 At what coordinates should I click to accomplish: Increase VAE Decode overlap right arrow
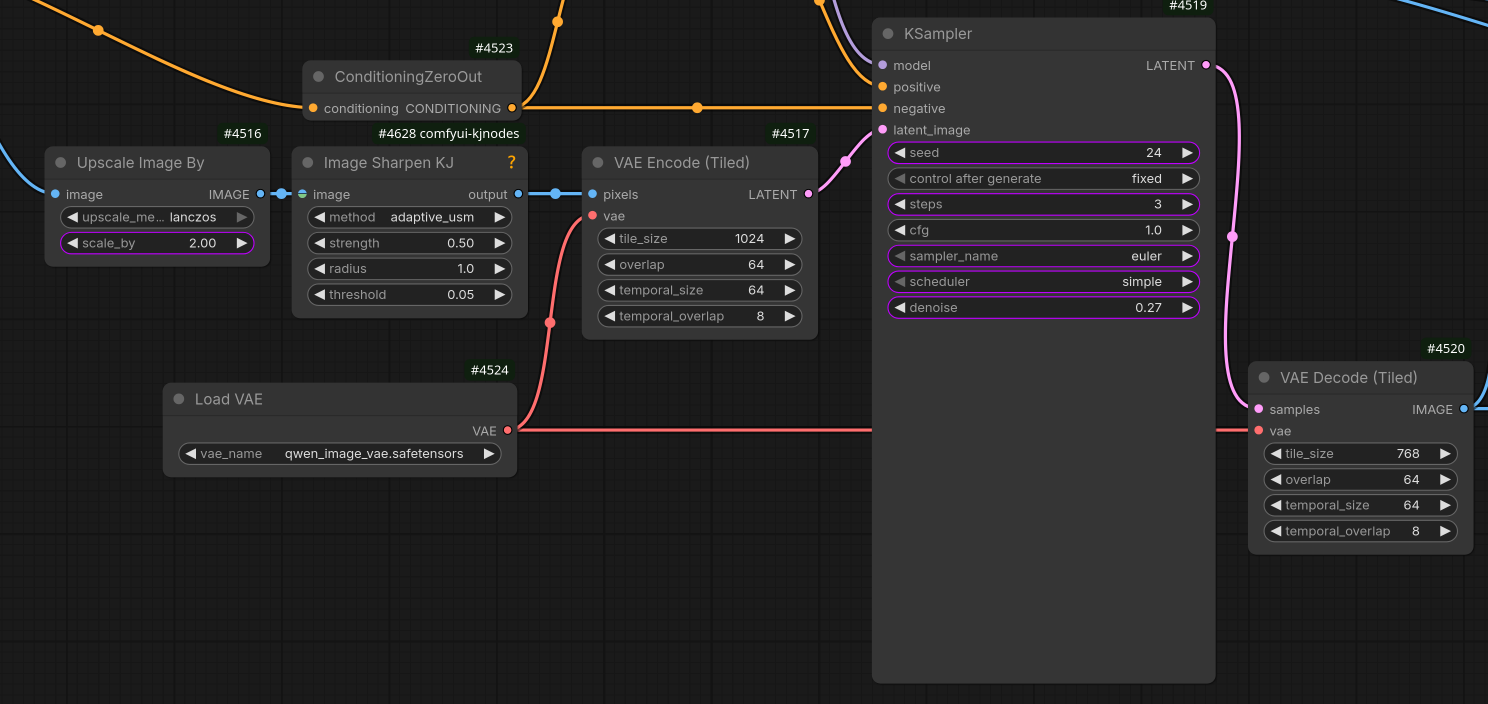(1445, 480)
